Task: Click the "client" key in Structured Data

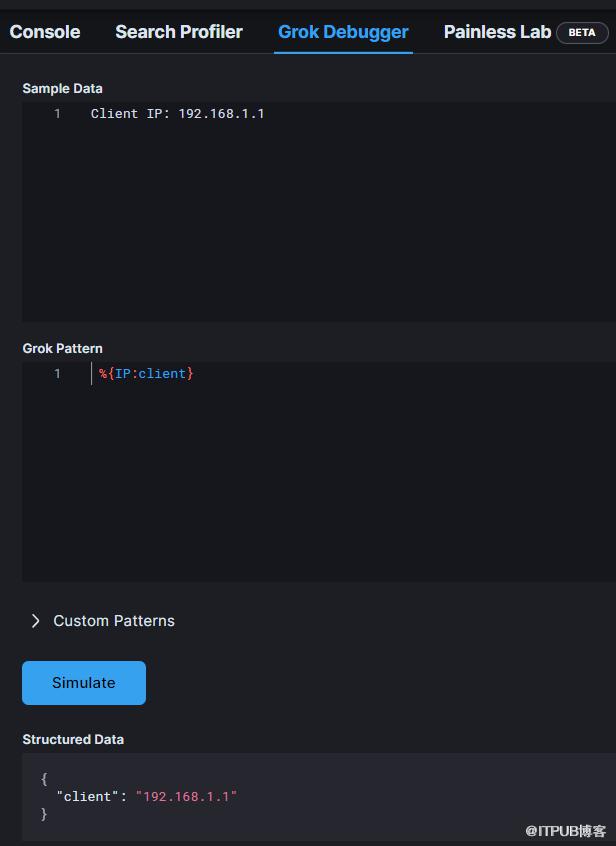Action: (x=88, y=796)
